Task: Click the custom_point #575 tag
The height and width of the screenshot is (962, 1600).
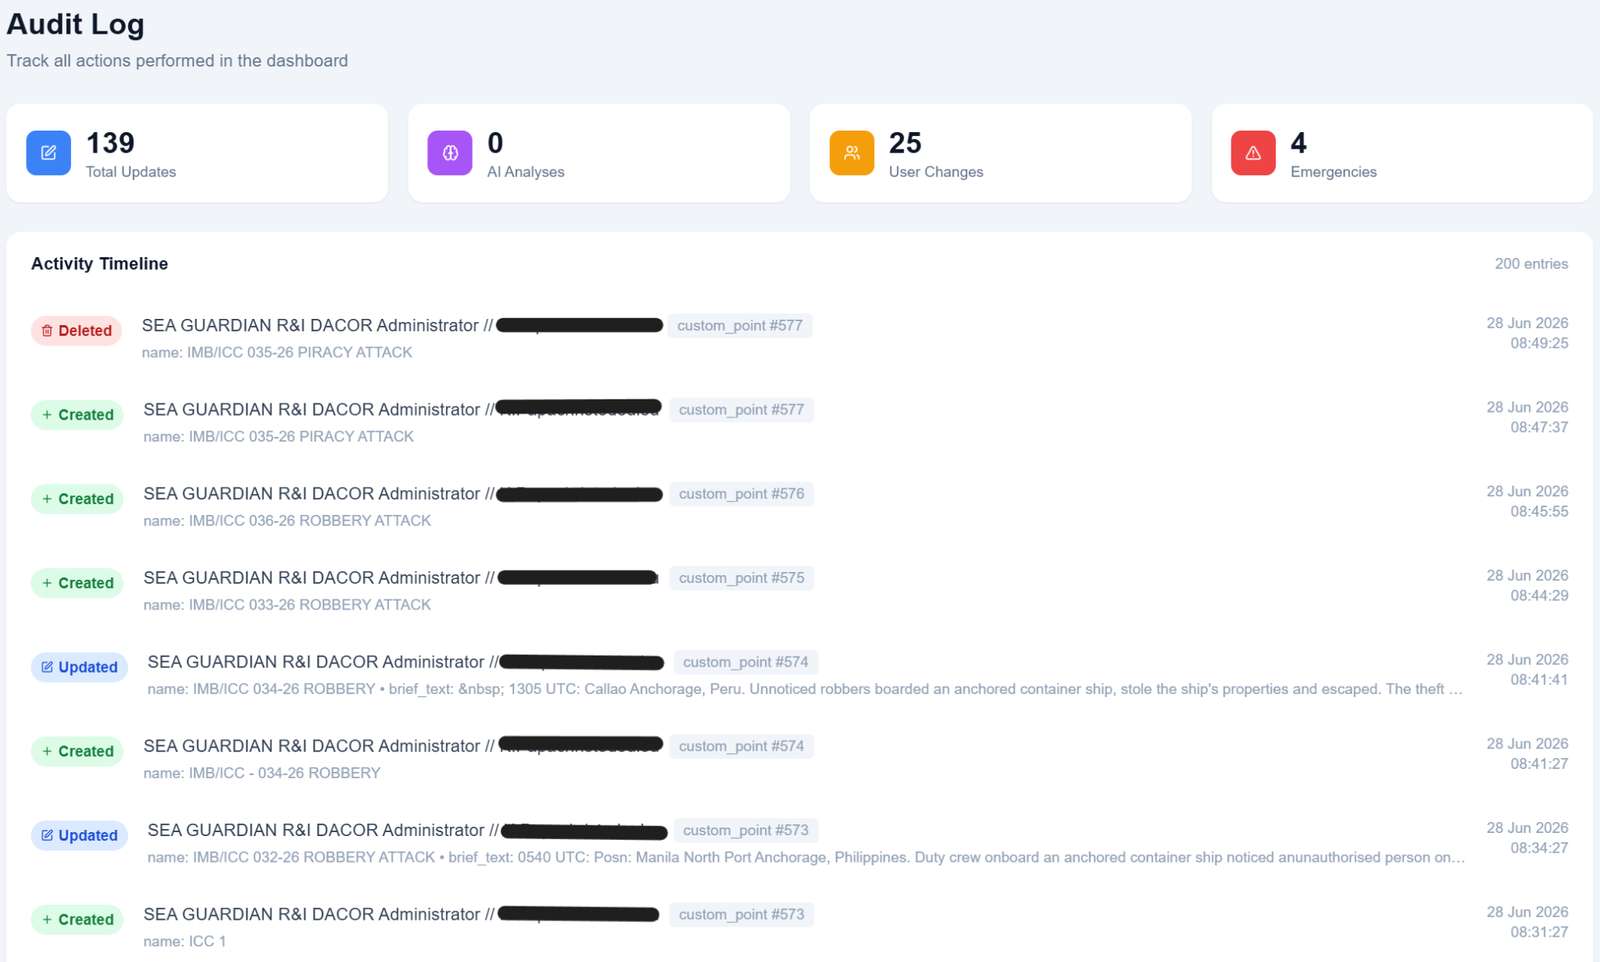Action: pos(741,578)
